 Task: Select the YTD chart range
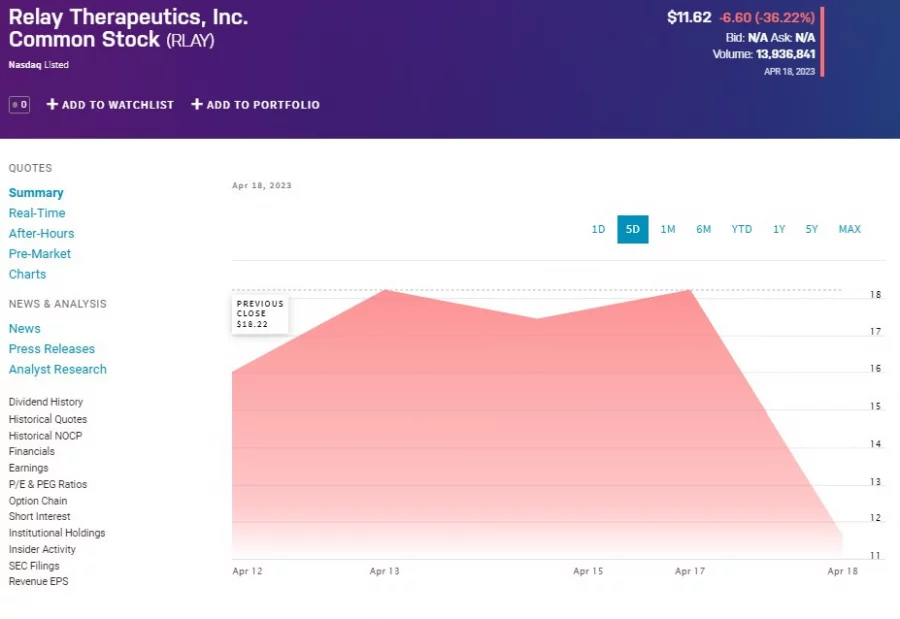[x=741, y=229]
